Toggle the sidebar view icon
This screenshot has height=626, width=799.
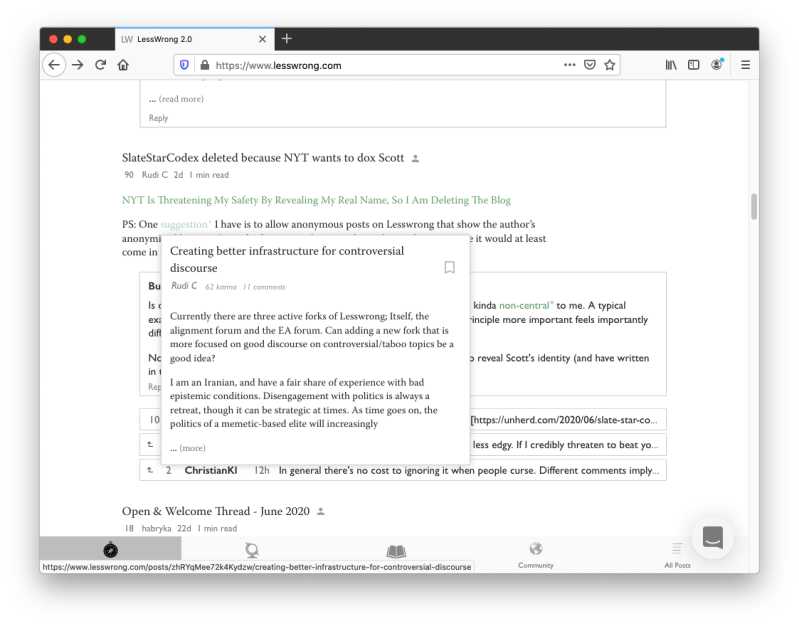coord(694,65)
